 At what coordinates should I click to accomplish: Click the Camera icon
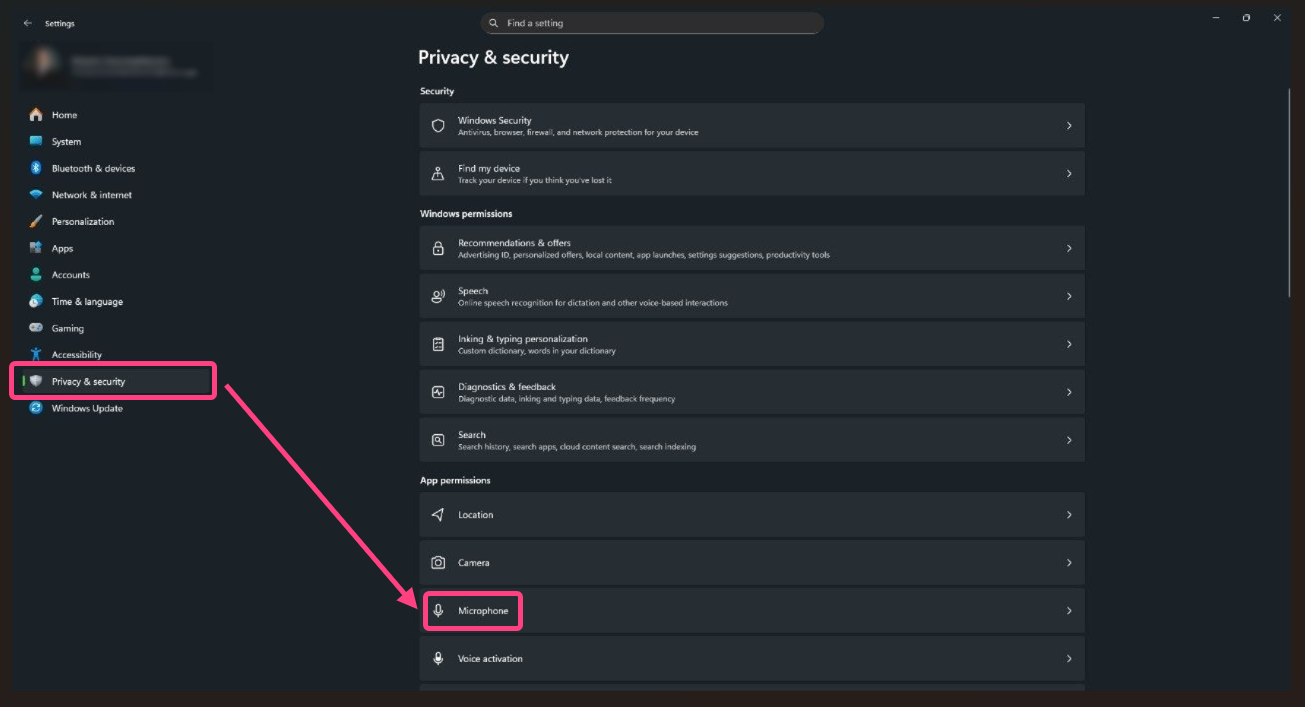[x=438, y=562]
